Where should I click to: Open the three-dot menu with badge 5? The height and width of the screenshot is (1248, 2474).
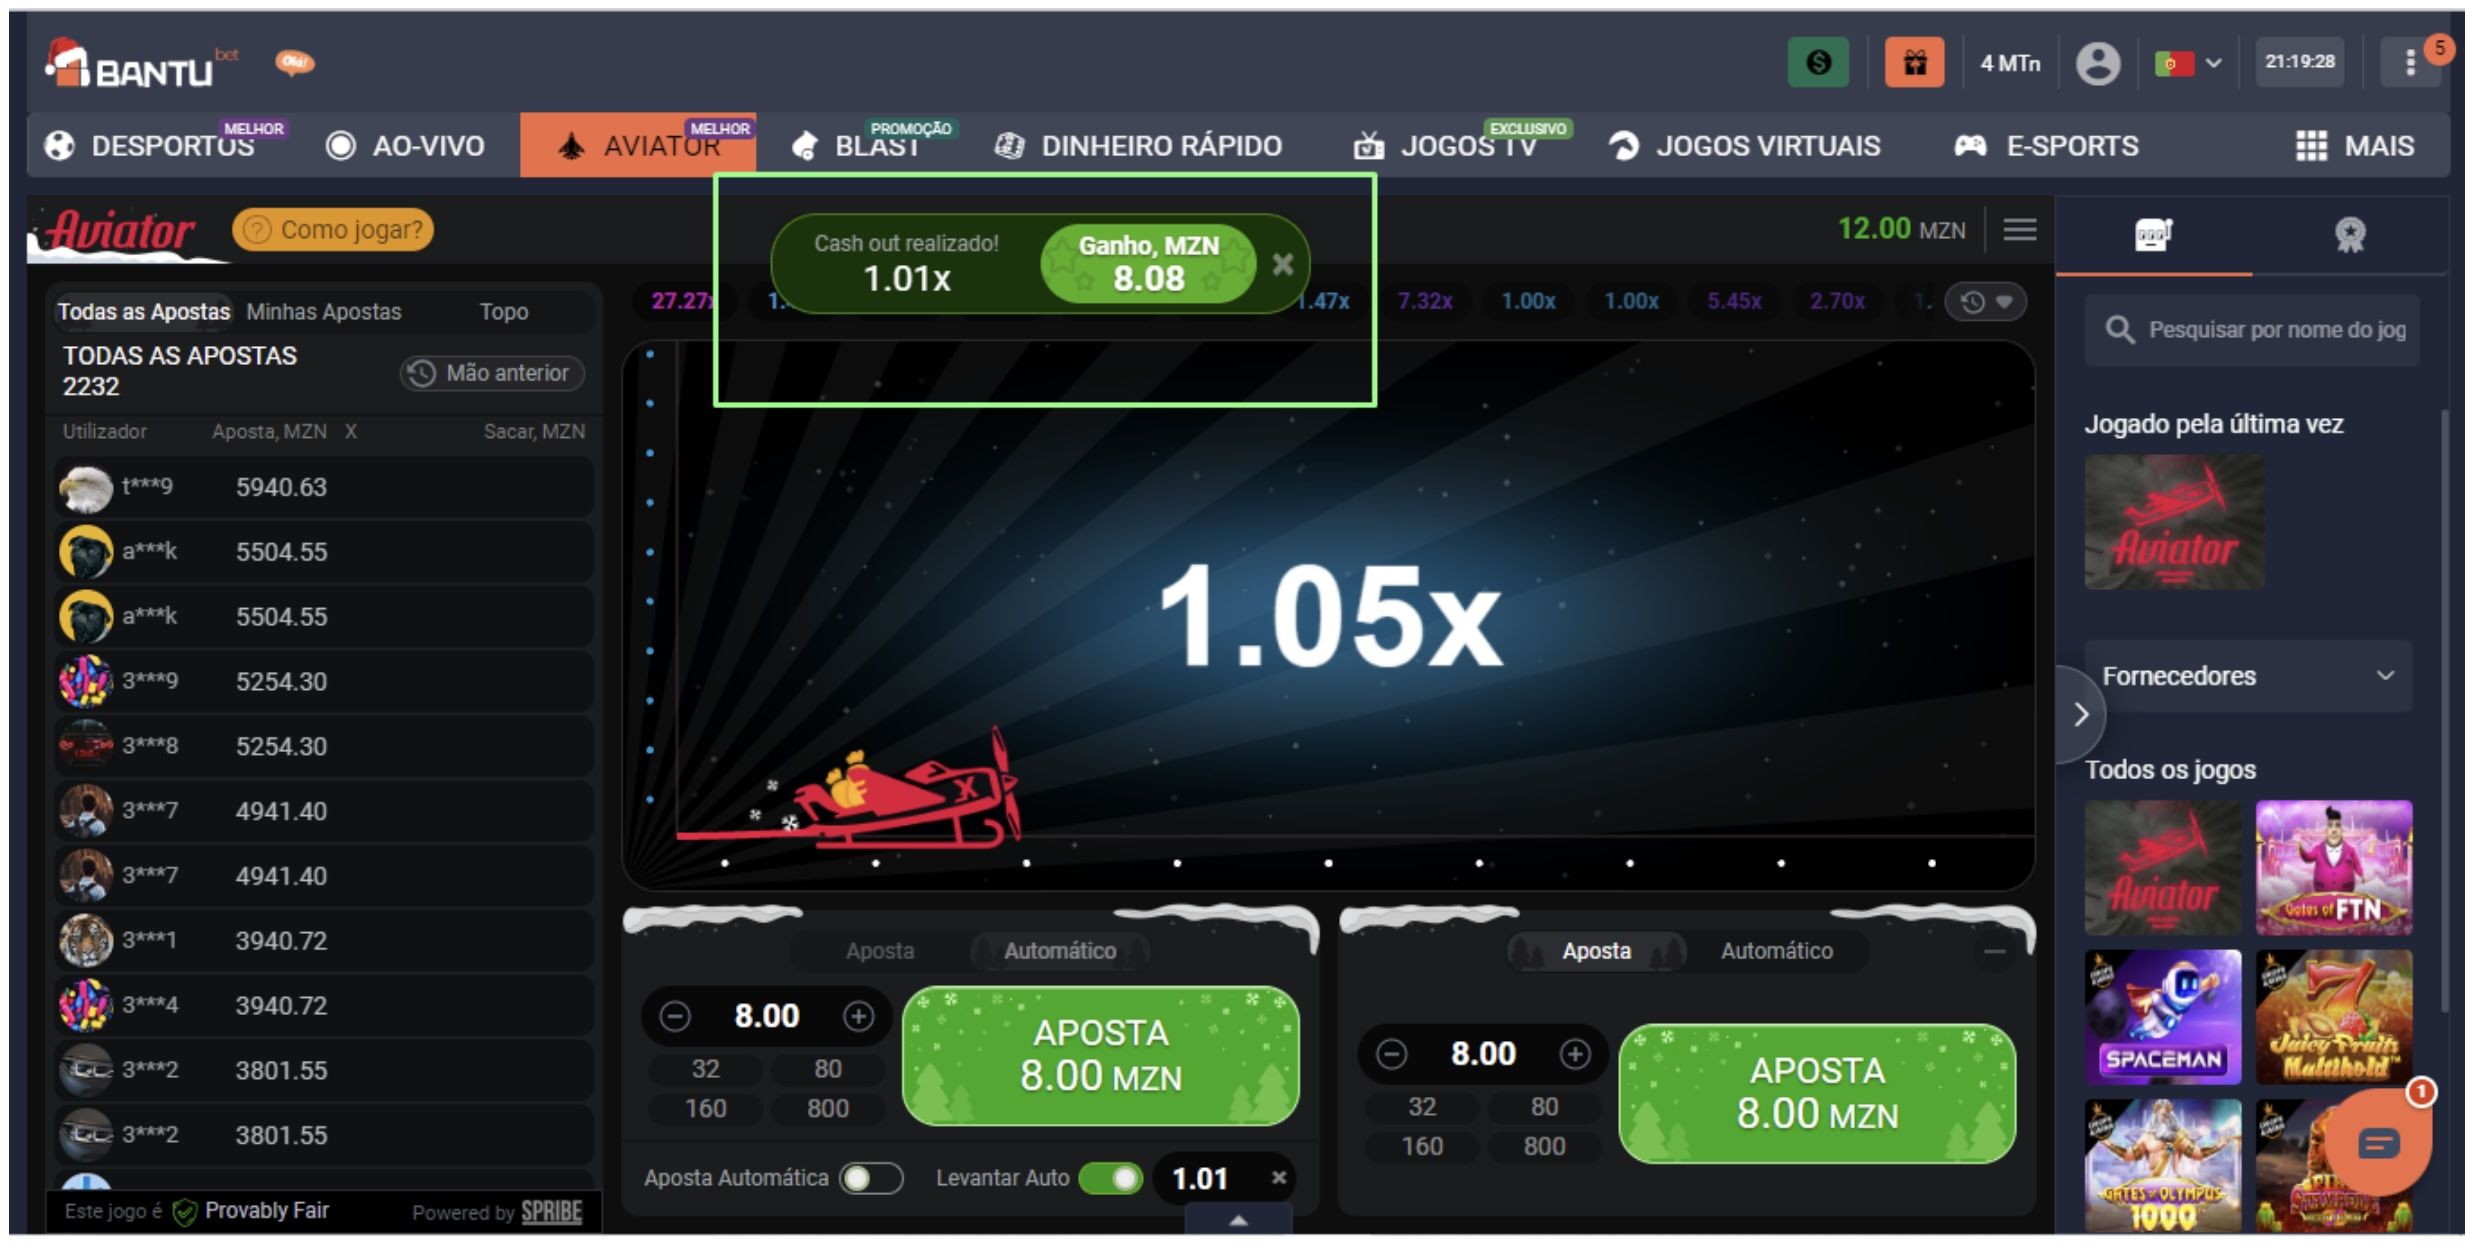tap(2410, 63)
